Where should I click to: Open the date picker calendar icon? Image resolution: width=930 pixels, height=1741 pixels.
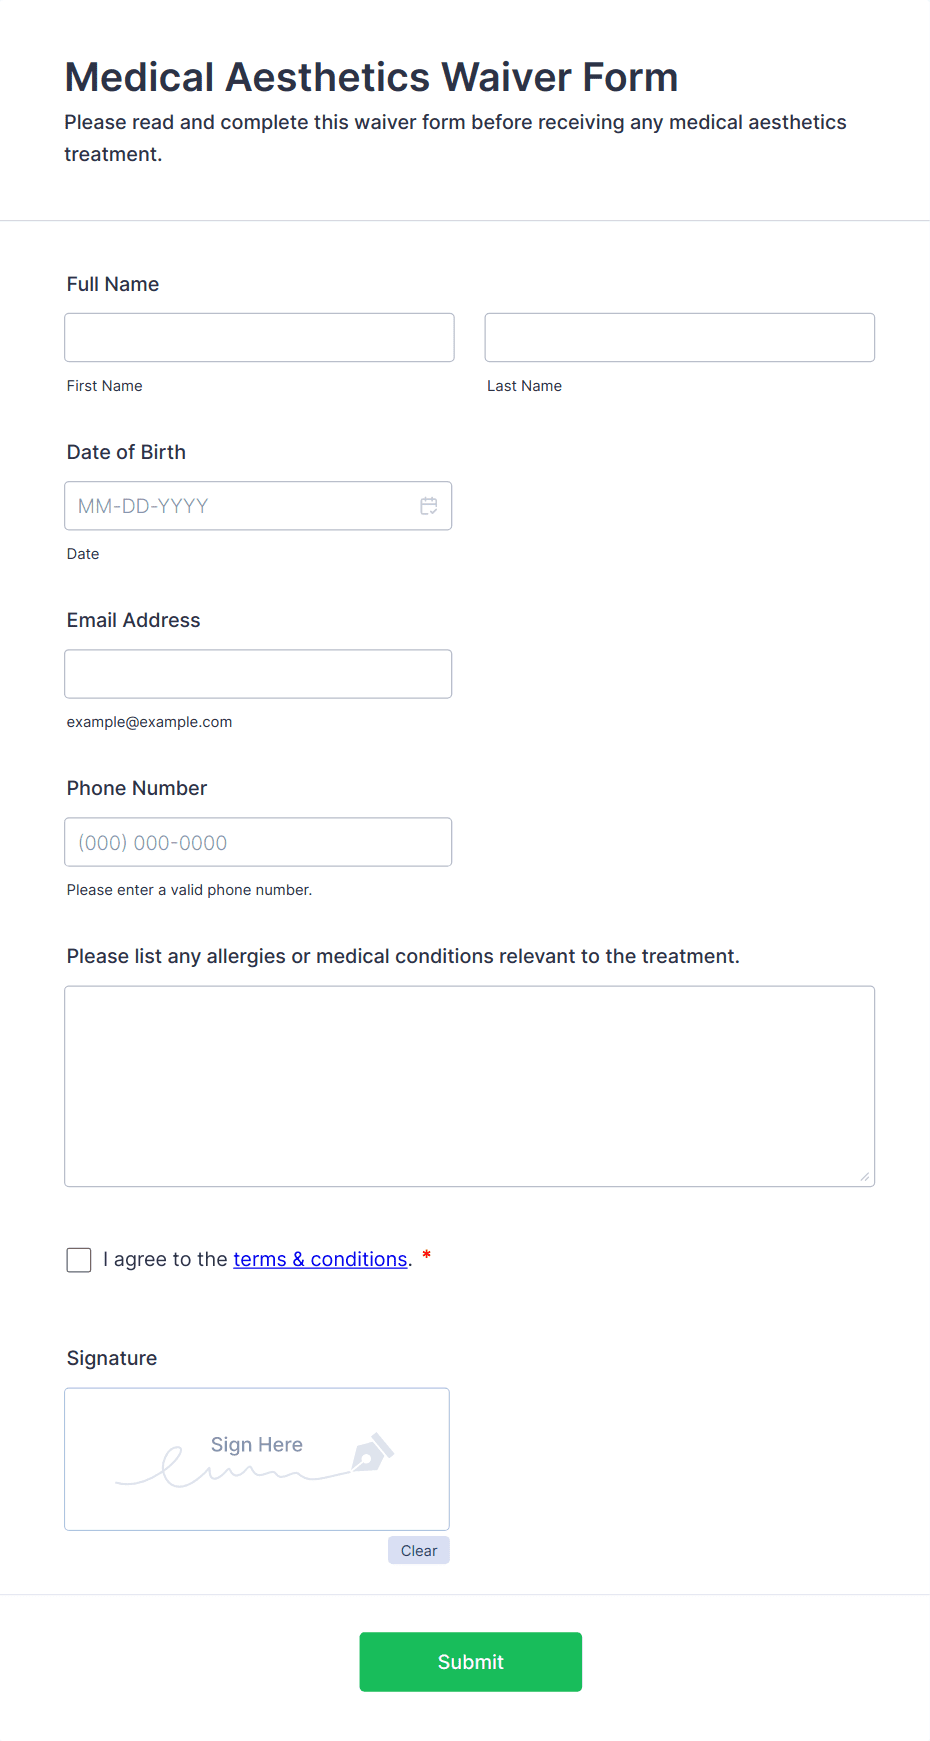(429, 506)
